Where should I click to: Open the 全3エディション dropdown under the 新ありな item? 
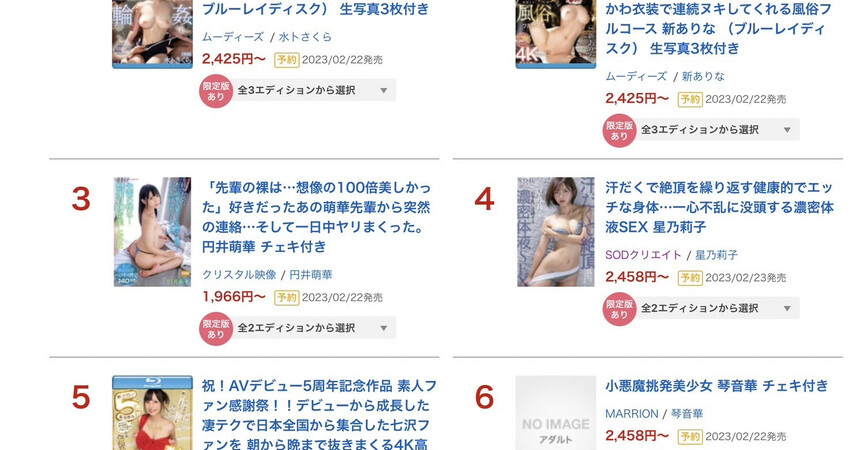click(x=718, y=130)
